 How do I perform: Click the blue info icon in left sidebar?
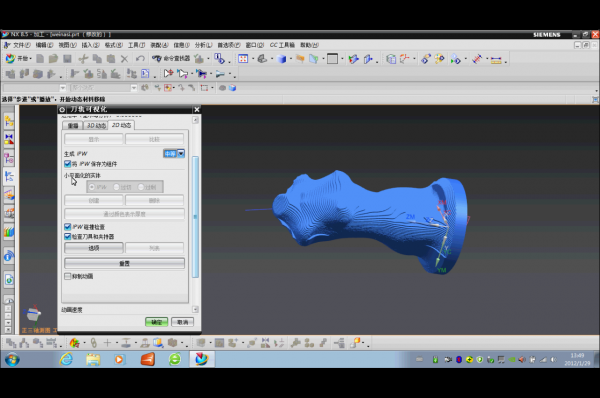pyautogui.click(x=9, y=256)
